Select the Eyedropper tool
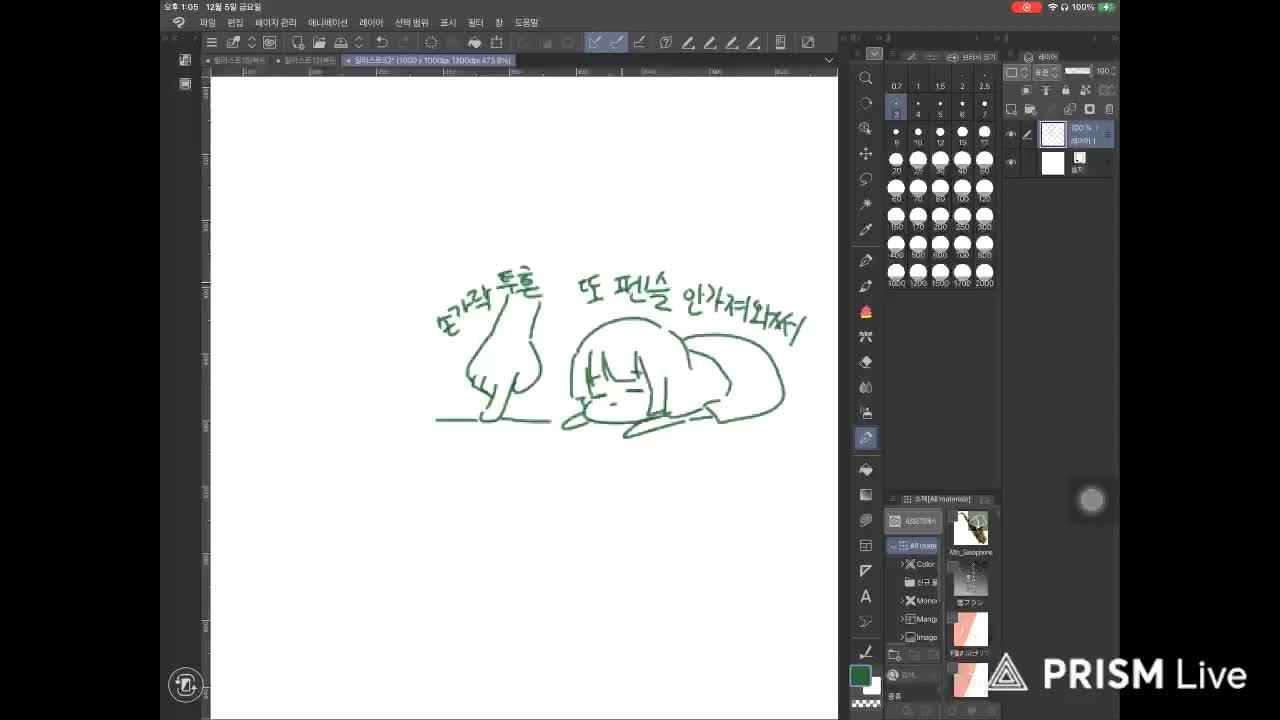This screenshot has height=720, width=1280. click(x=866, y=228)
